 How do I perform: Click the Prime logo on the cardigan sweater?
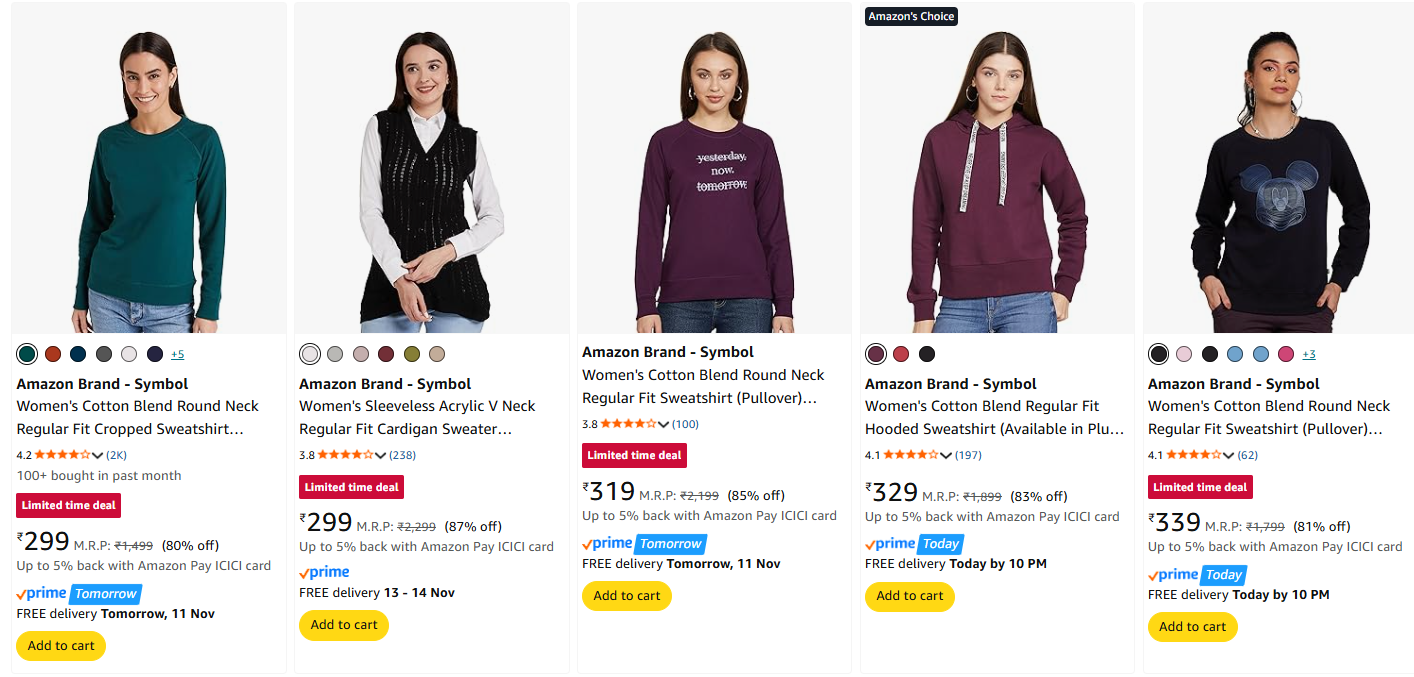pos(324,572)
